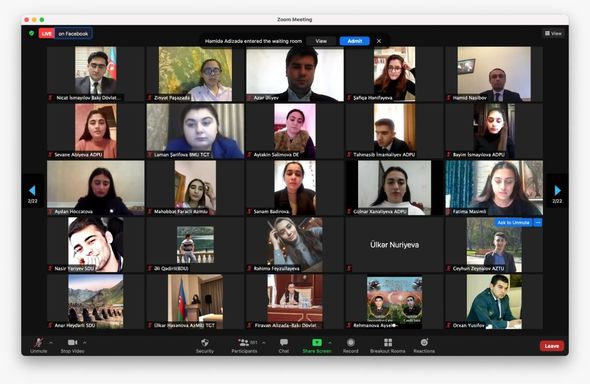
Task: Toggle Stop Video camera button
Action: click(72, 343)
